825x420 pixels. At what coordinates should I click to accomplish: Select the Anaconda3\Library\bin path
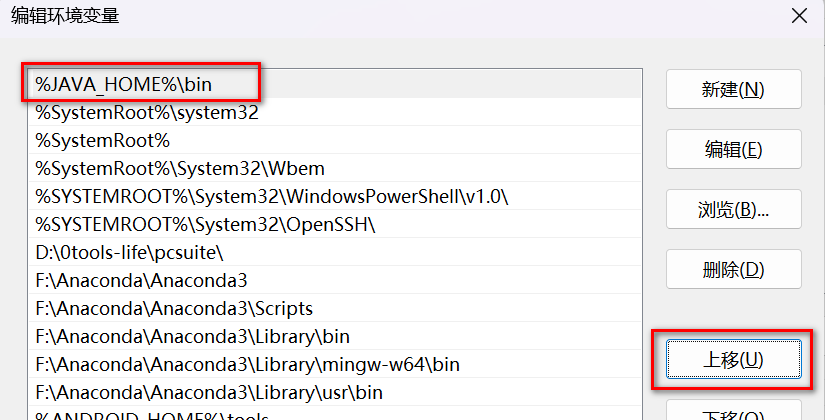335,336
